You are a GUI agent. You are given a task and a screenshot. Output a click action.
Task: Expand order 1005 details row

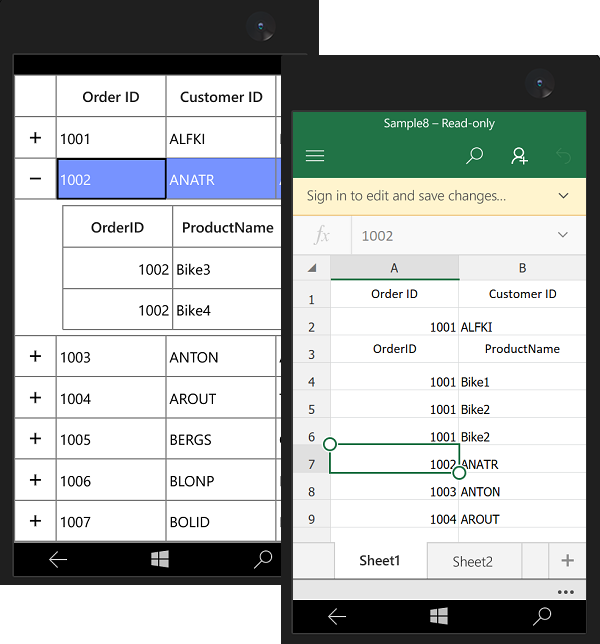click(35, 439)
